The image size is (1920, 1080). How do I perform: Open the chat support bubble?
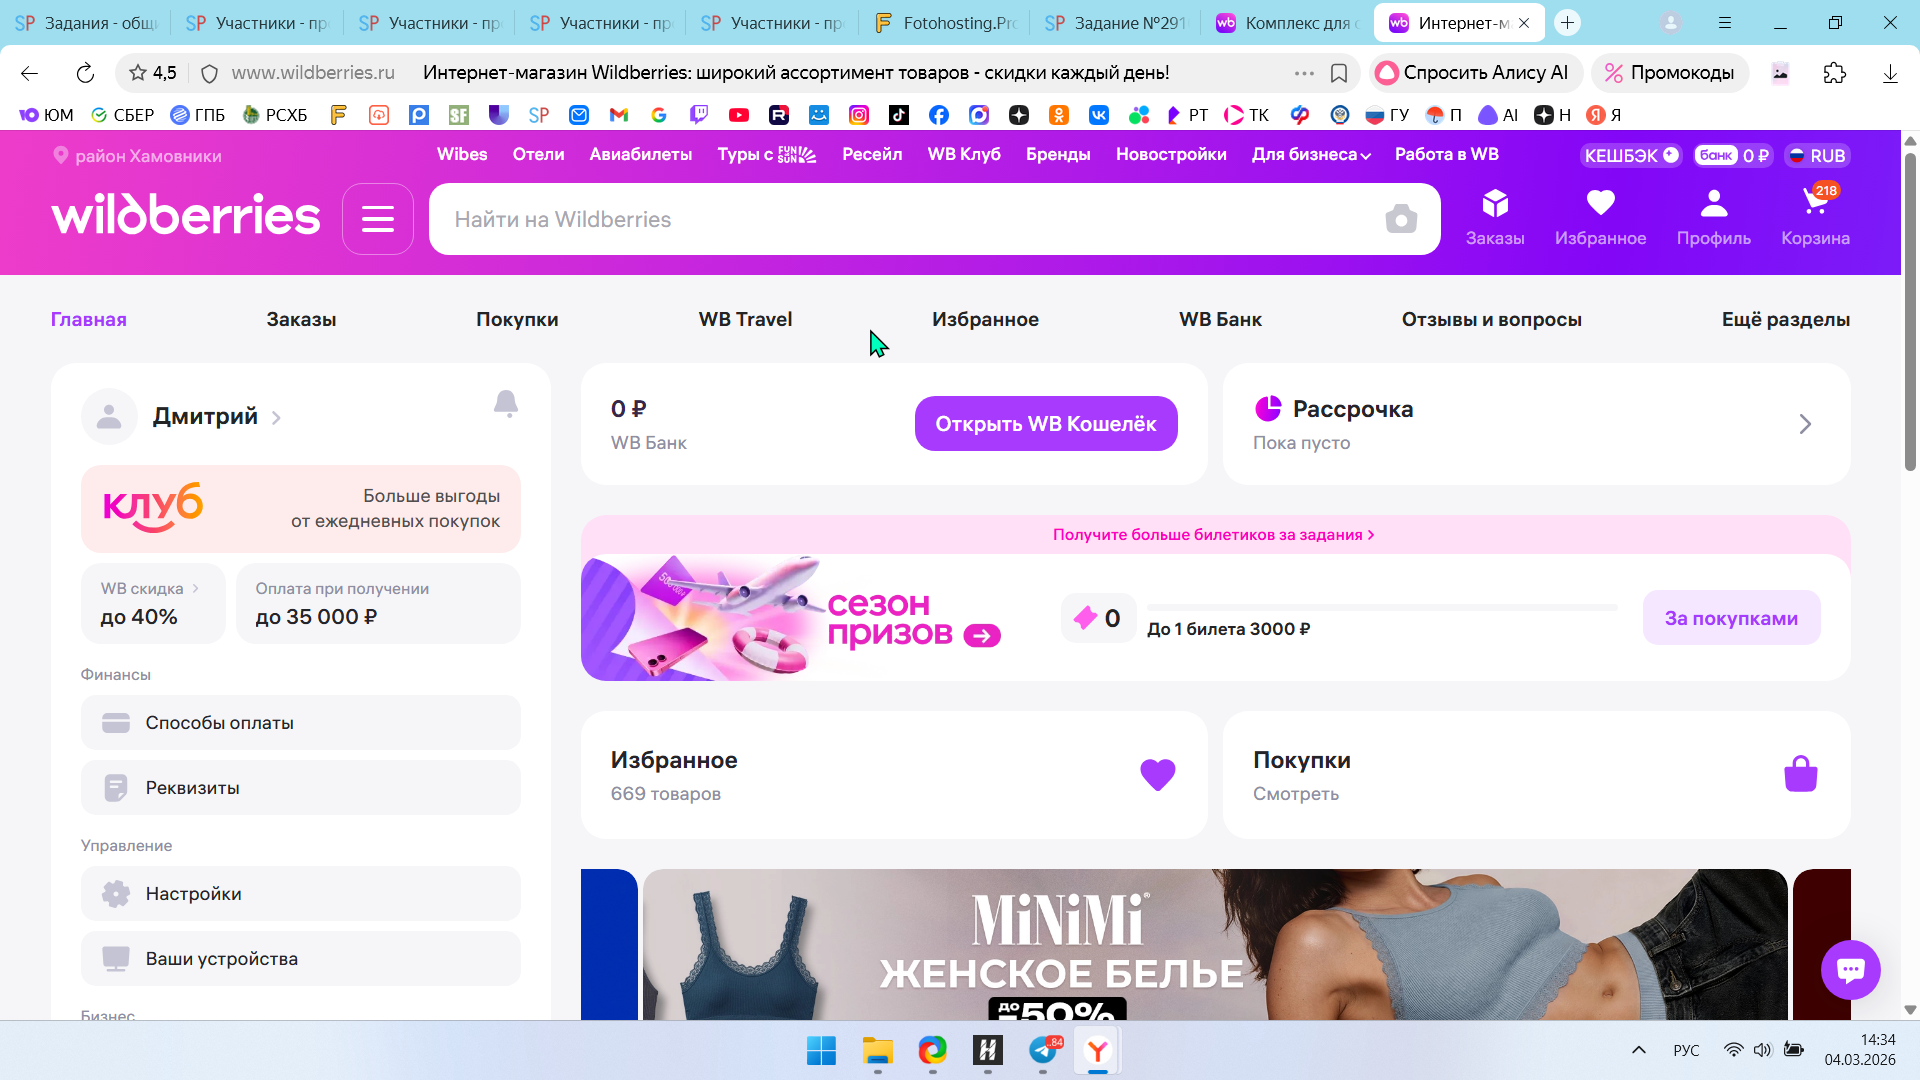point(1850,969)
